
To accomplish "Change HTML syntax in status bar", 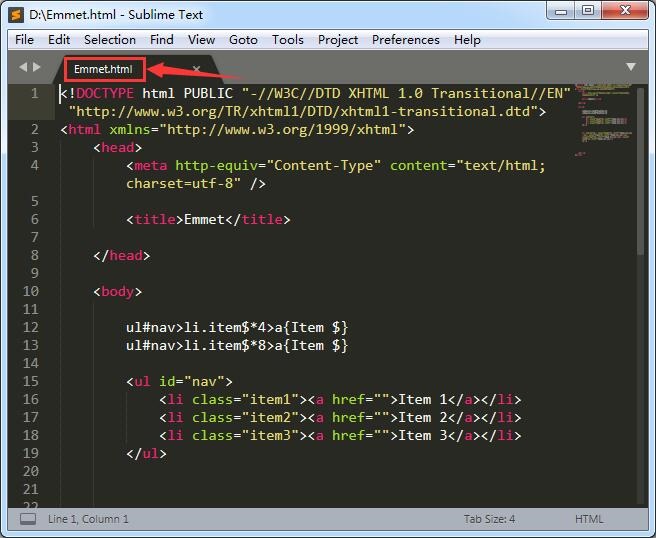I will 589,519.
